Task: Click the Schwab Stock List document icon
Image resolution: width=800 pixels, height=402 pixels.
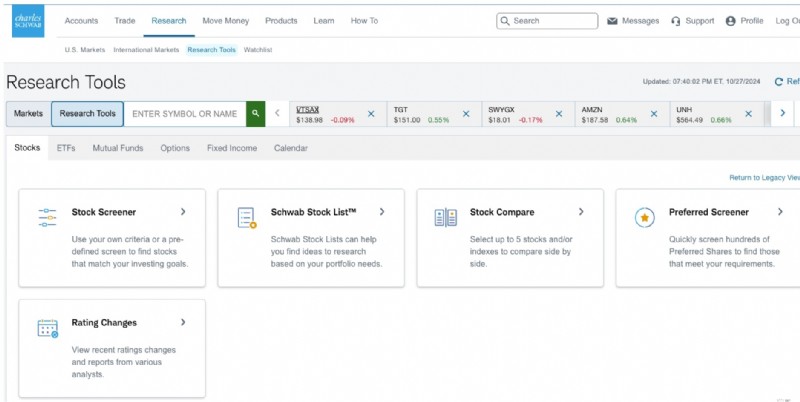Action: pos(247,217)
